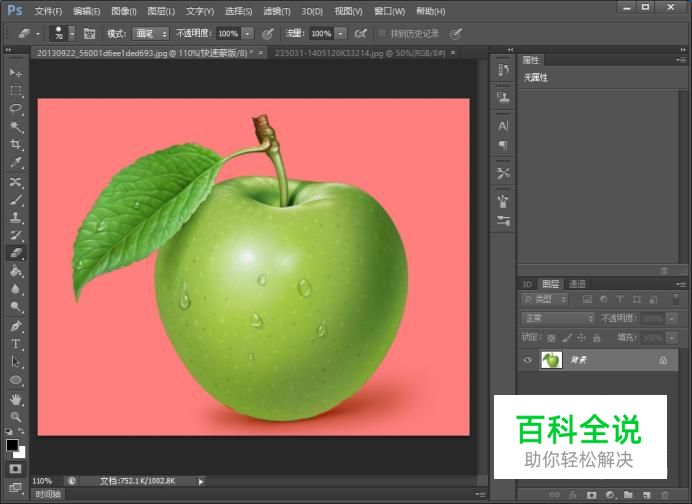
Task: Click the zoom level 110% field
Action: [x=42, y=481]
